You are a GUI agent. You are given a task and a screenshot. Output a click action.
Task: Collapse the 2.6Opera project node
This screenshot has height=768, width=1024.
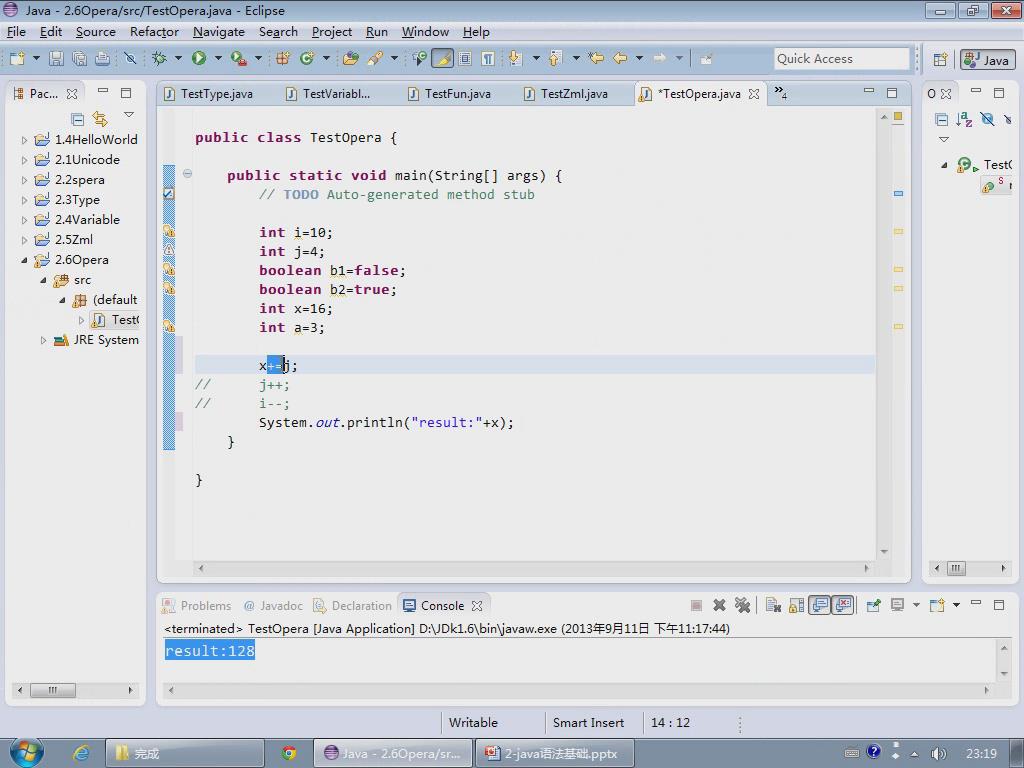(x=24, y=260)
